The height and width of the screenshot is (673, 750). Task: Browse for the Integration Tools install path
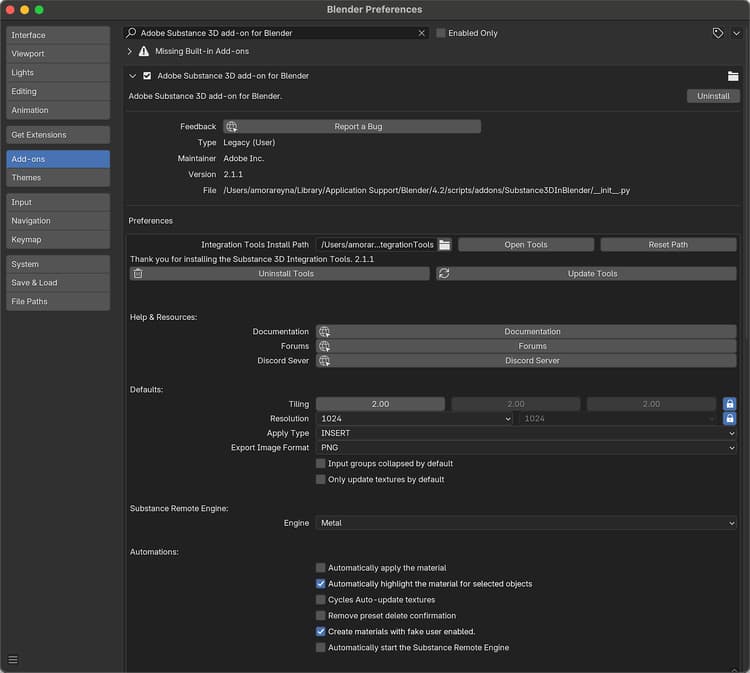coord(445,244)
